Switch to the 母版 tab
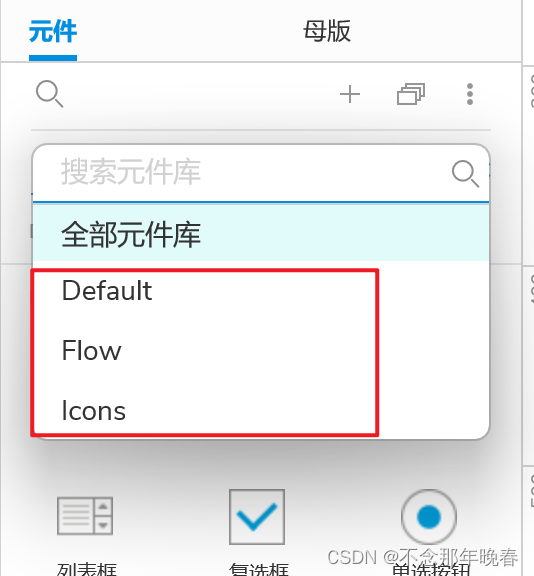 [x=327, y=31]
